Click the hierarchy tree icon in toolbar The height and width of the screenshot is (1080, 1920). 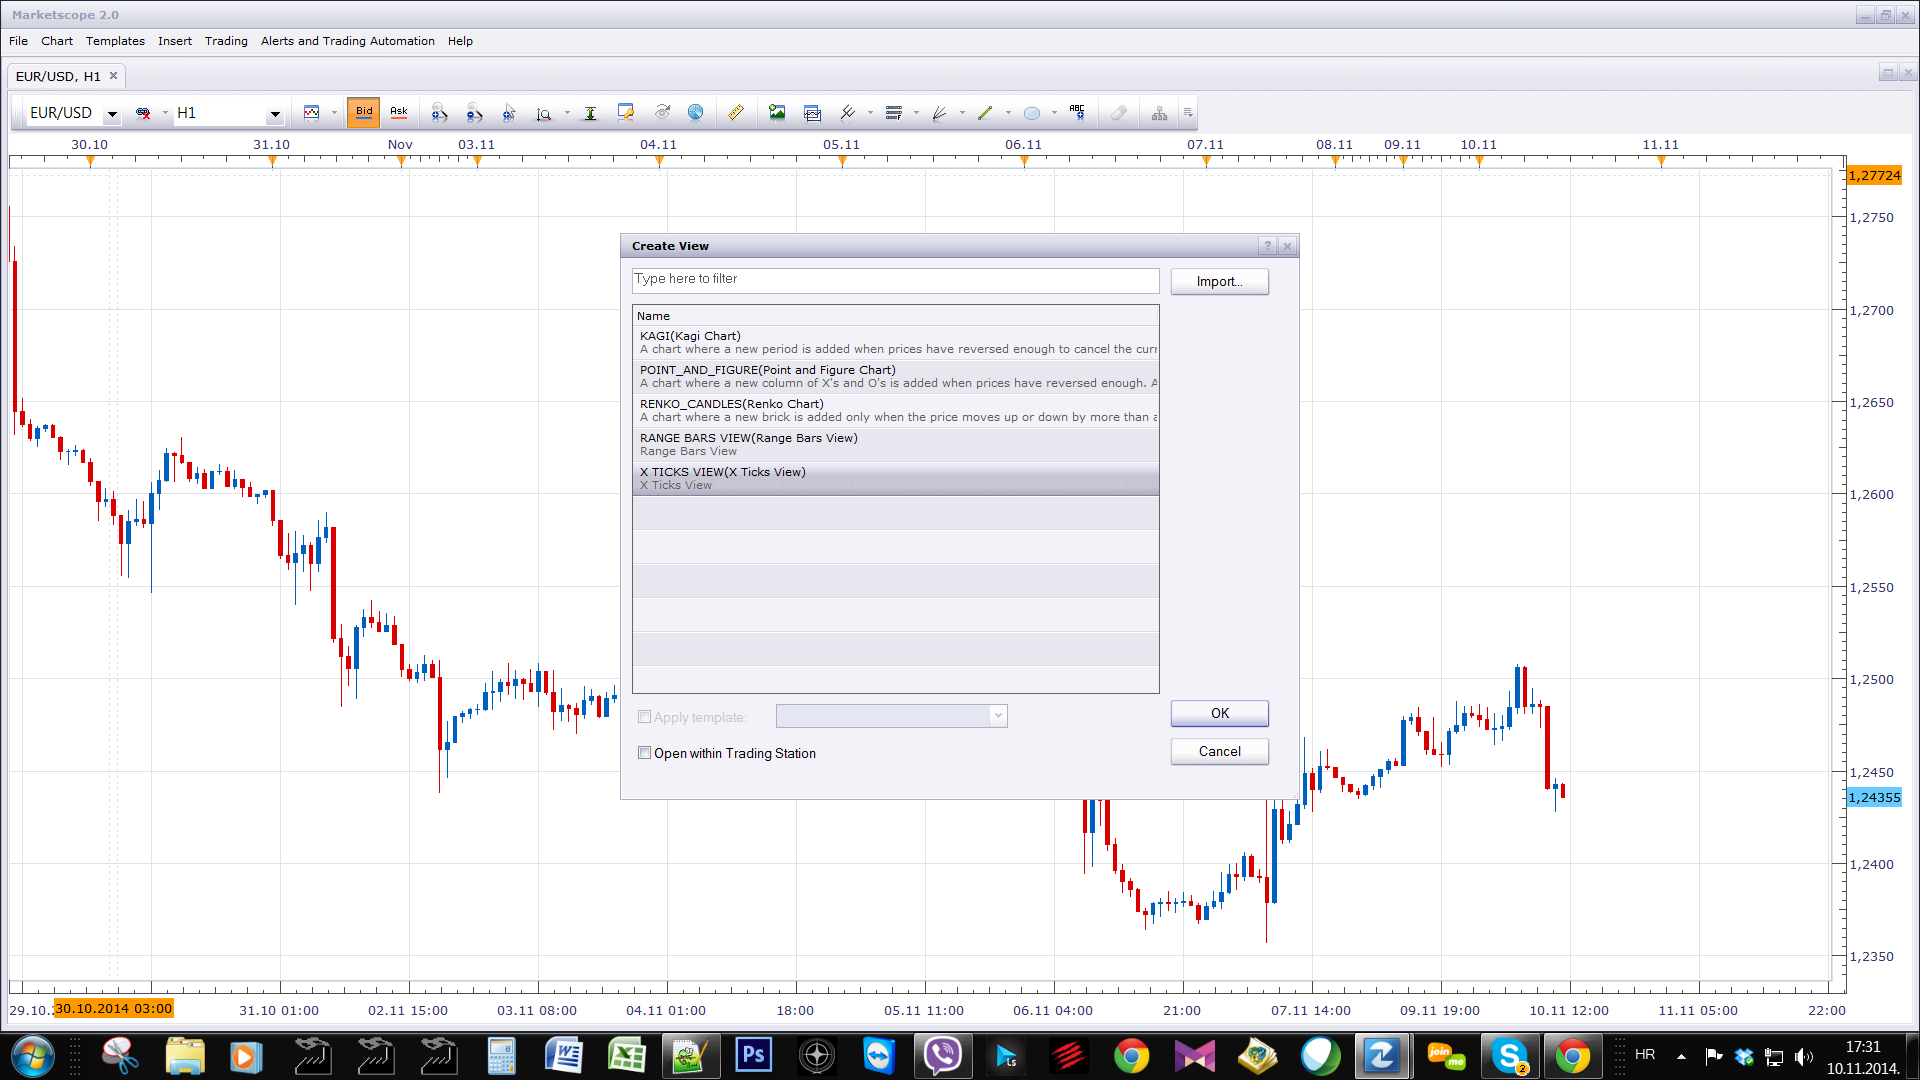pos(1159,113)
